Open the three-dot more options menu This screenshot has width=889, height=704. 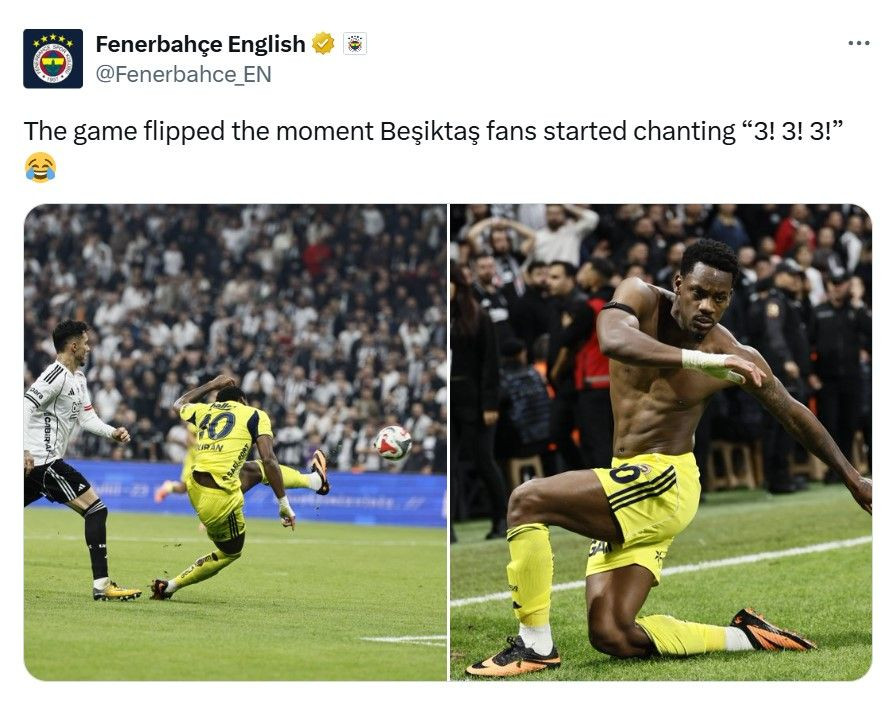pyautogui.click(x=859, y=43)
